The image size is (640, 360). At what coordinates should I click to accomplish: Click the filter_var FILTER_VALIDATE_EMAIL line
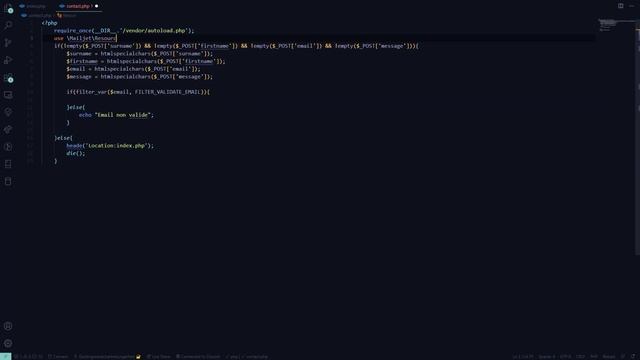(138, 92)
